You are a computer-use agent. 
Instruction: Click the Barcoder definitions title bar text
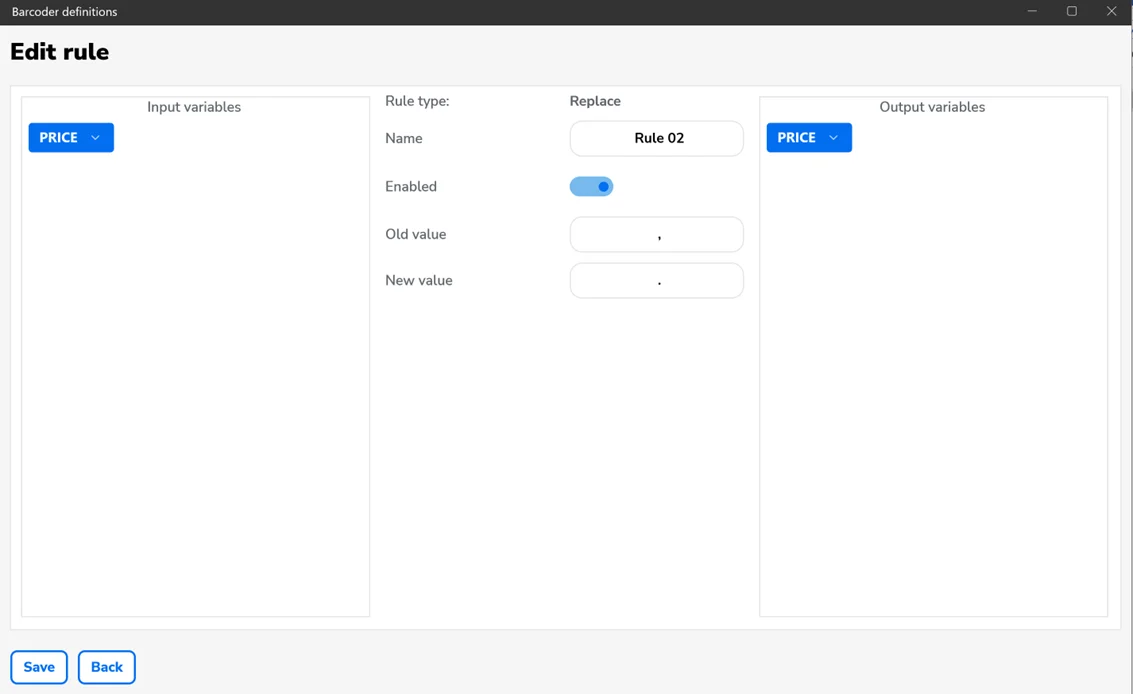[65, 12]
